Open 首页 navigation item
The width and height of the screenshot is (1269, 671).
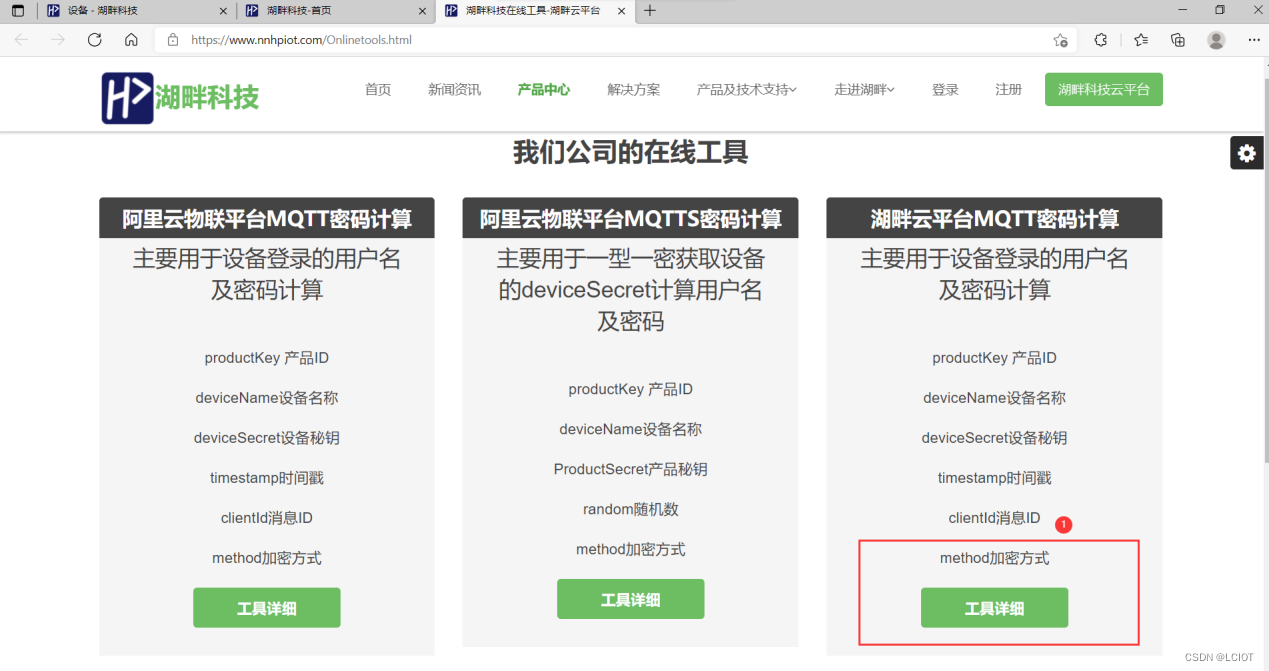378,90
